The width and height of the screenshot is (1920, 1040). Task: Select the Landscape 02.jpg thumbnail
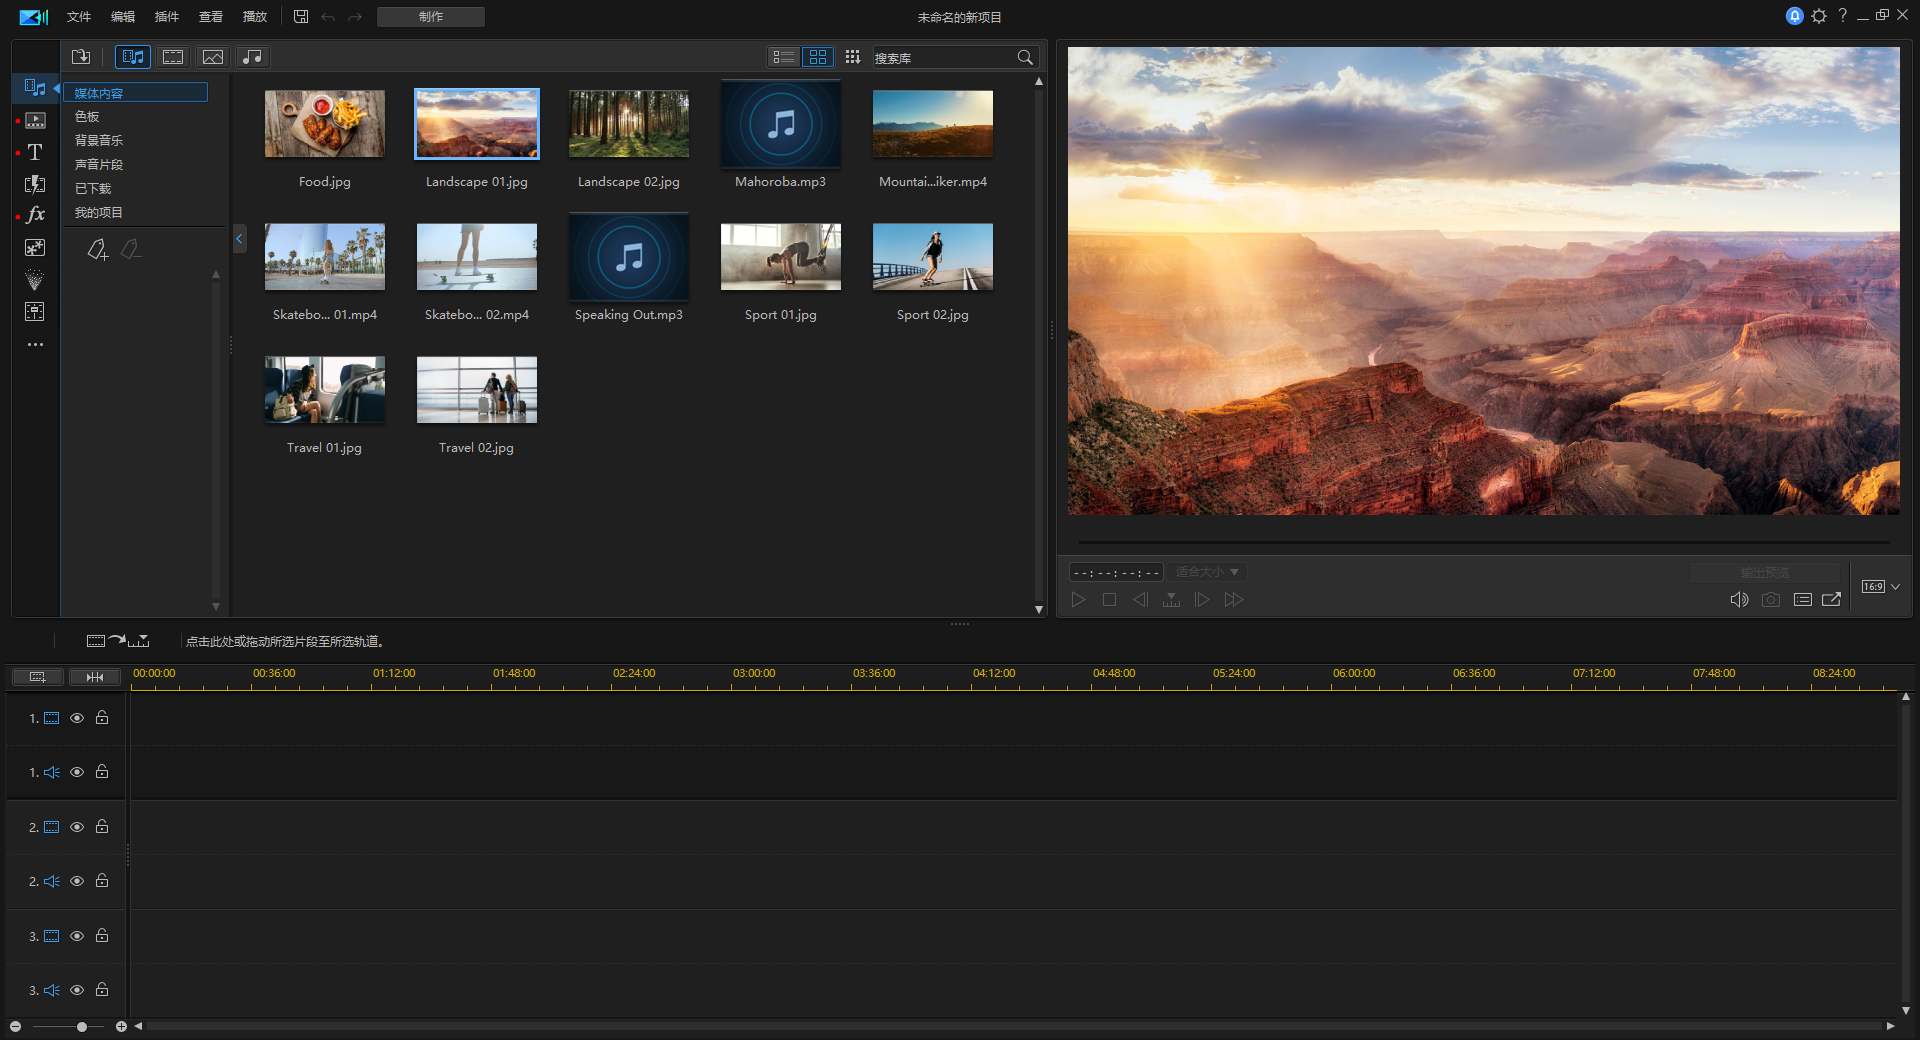coord(629,124)
